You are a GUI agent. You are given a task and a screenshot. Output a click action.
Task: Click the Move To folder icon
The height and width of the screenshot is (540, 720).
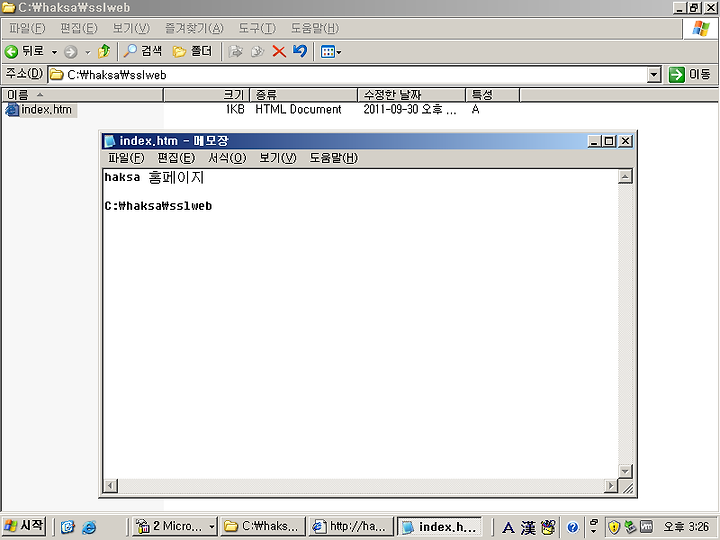tap(236, 51)
